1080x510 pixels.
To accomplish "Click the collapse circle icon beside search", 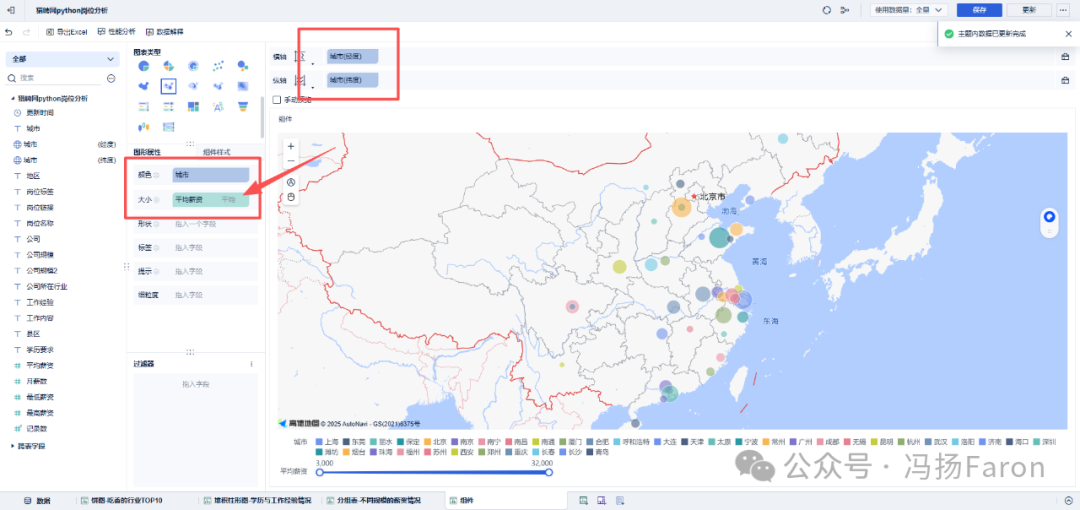I will click(x=111, y=79).
